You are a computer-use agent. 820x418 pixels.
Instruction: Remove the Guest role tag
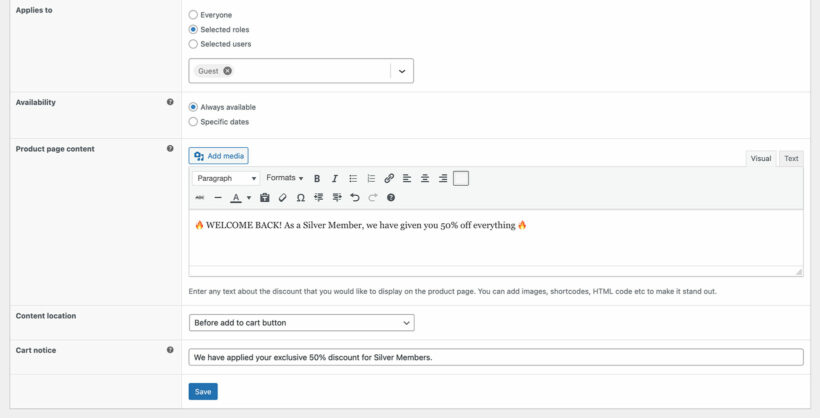(x=227, y=71)
